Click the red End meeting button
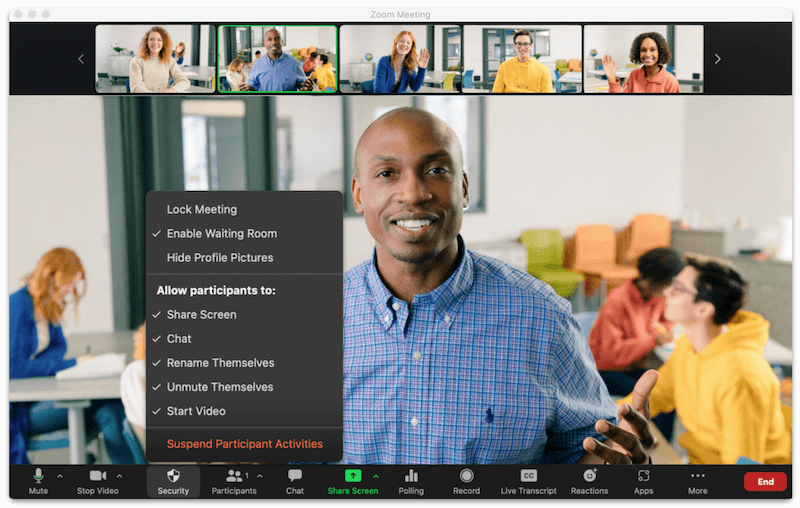 click(765, 481)
